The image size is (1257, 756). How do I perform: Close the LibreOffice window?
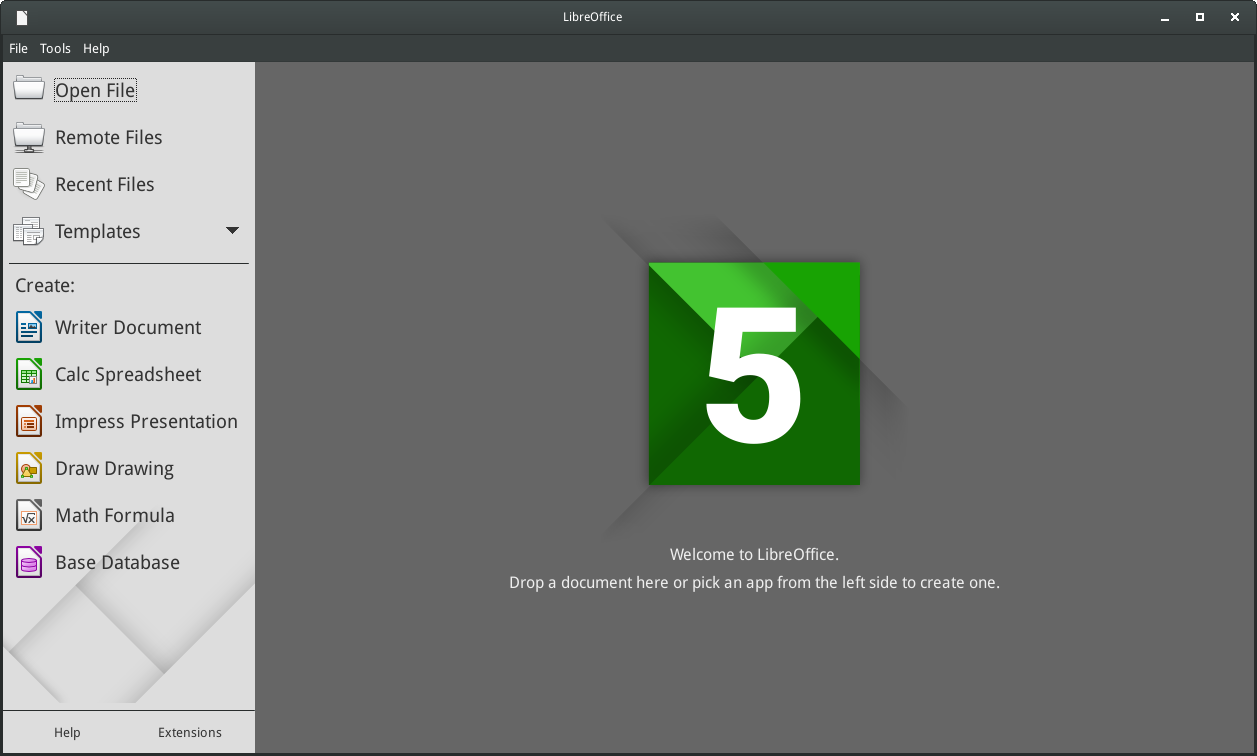pos(1235,17)
